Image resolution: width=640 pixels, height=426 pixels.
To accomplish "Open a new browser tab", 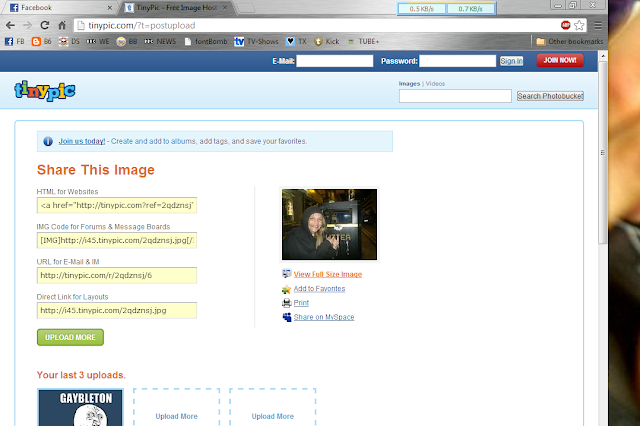I will click(246, 7).
